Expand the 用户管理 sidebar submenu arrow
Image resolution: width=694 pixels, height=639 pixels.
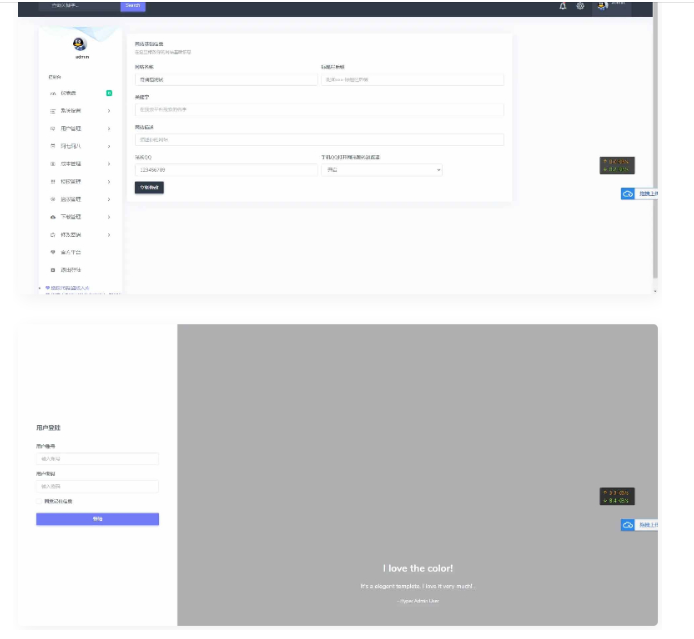(108, 129)
